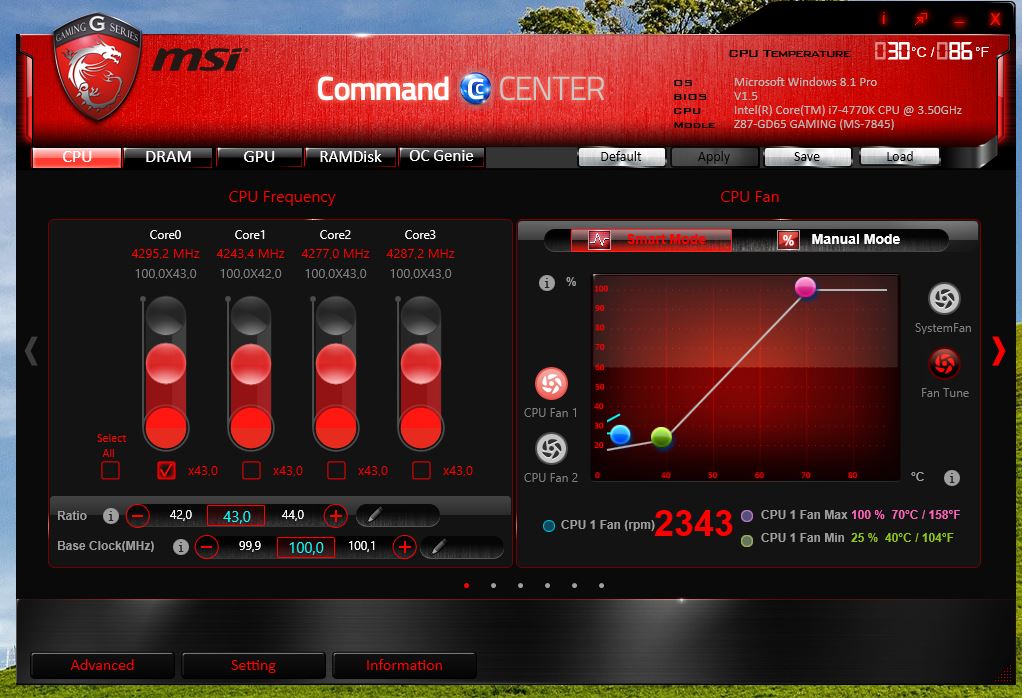Open info icon next to Base Clock
This screenshot has height=698, width=1022.
coord(181,546)
